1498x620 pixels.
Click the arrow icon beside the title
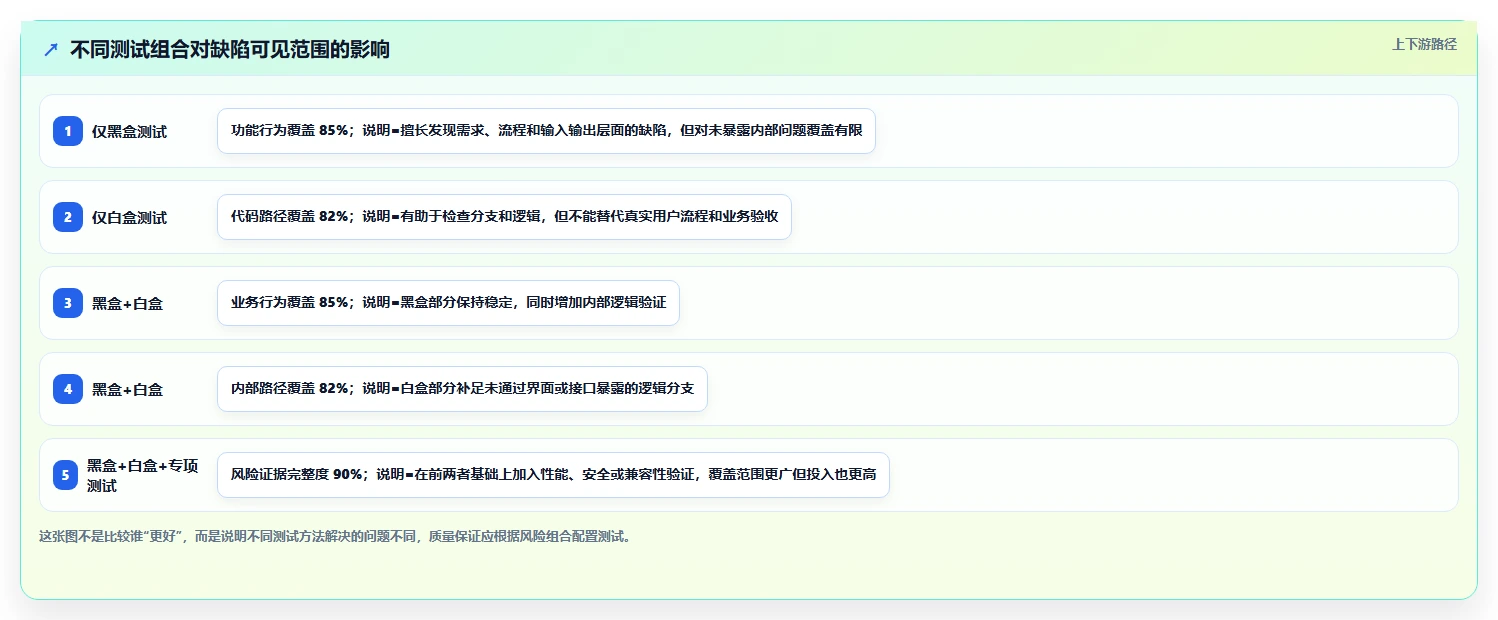51,49
